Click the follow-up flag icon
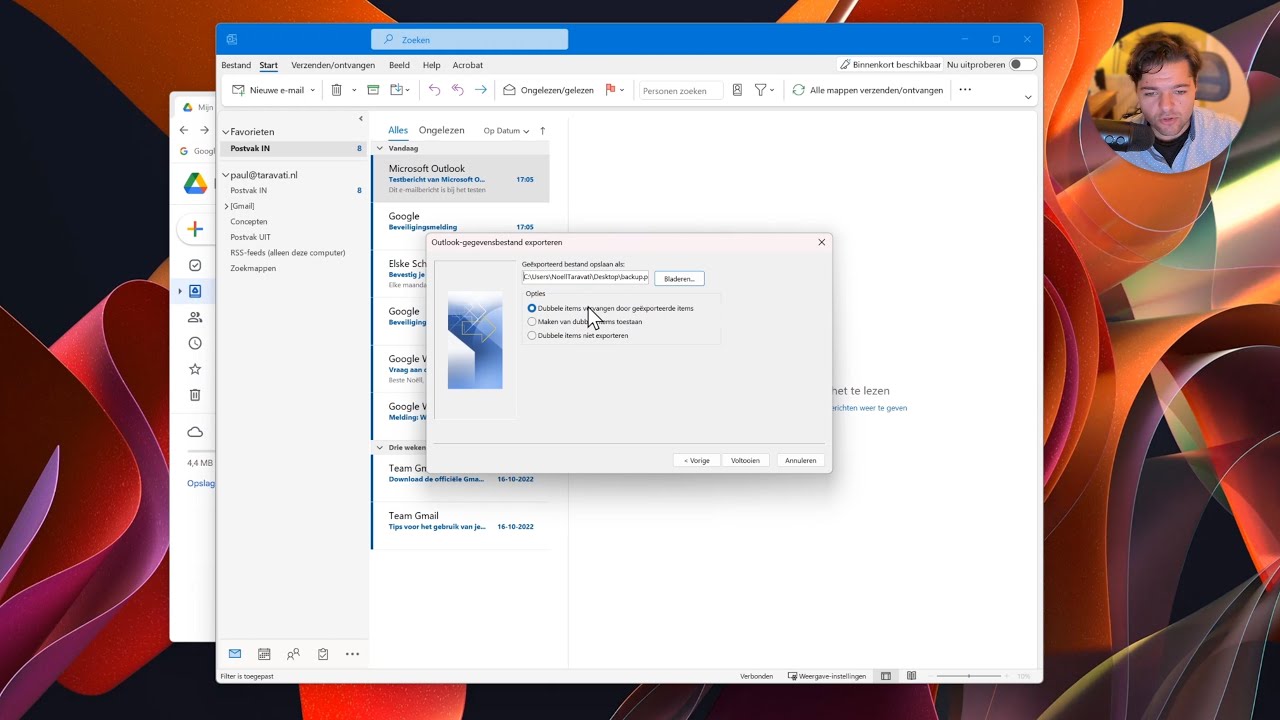Viewport: 1280px width, 720px height. click(x=610, y=90)
